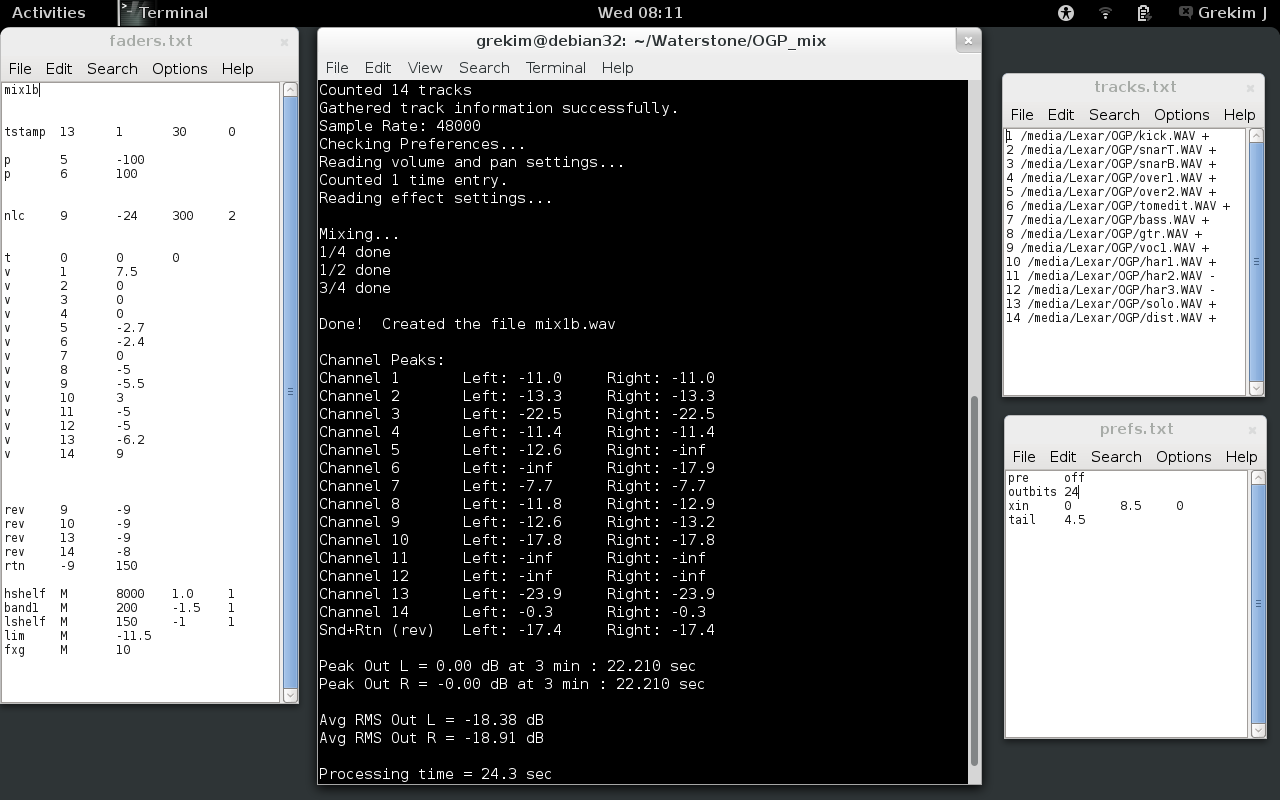
Task: Click scroll-up arrow in tracks.txt window
Action: 1256,136
